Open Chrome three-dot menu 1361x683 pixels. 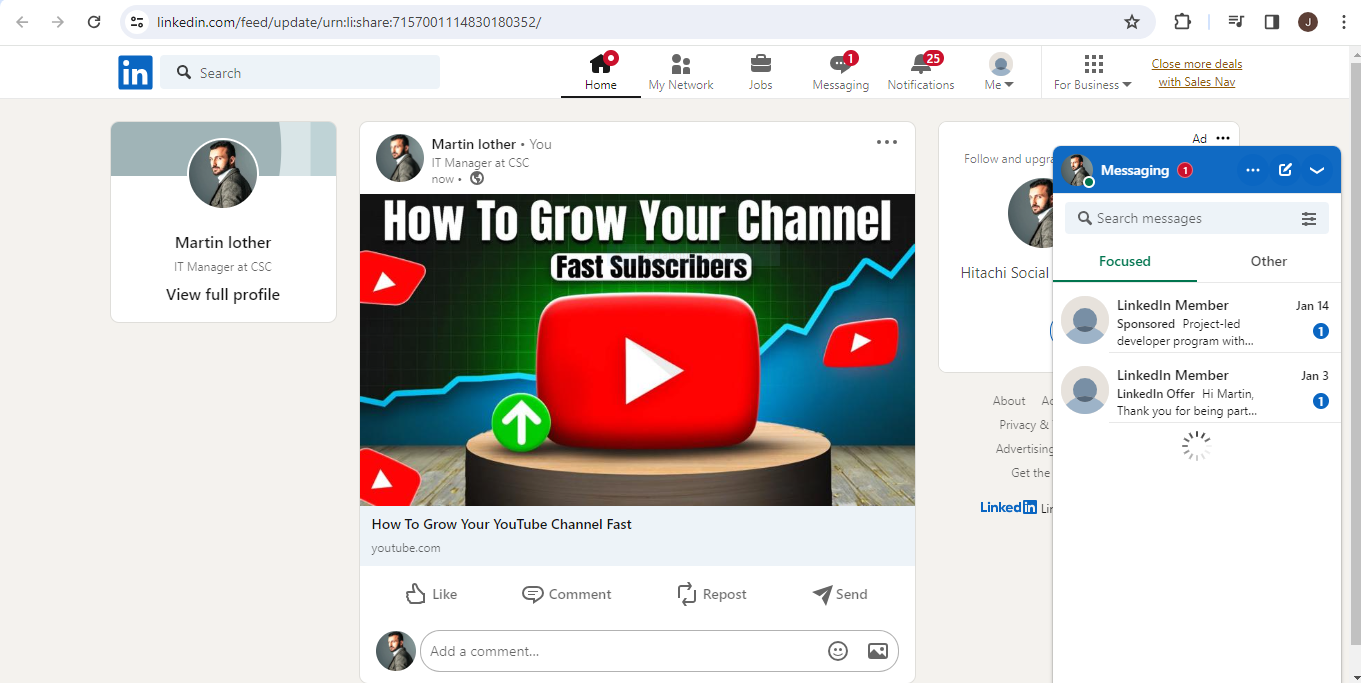(x=1343, y=22)
